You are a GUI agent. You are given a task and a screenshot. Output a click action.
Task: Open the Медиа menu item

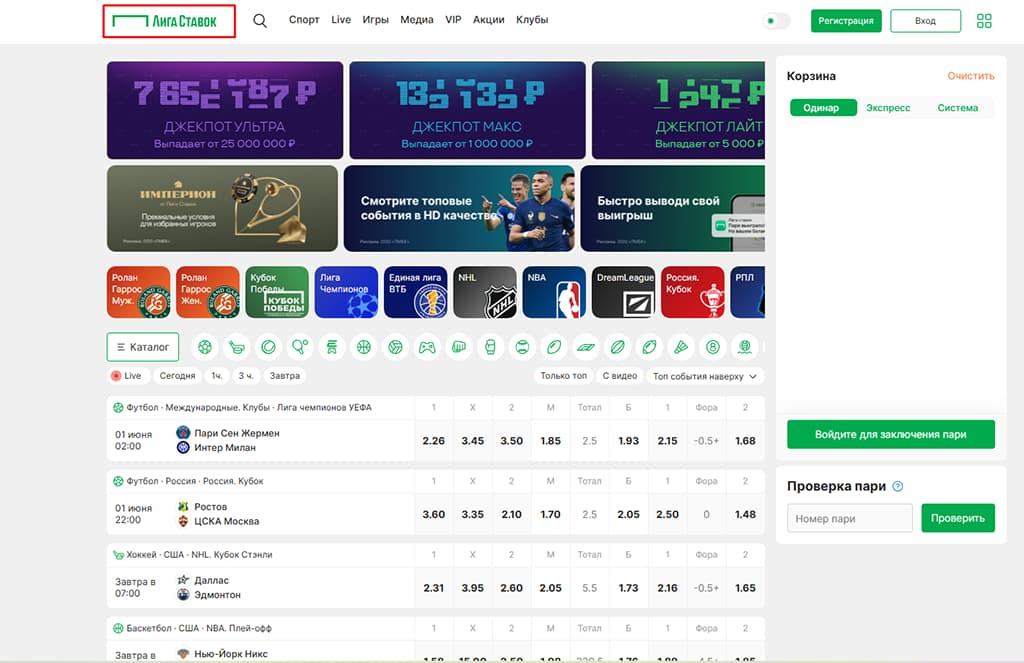[417, 20]
